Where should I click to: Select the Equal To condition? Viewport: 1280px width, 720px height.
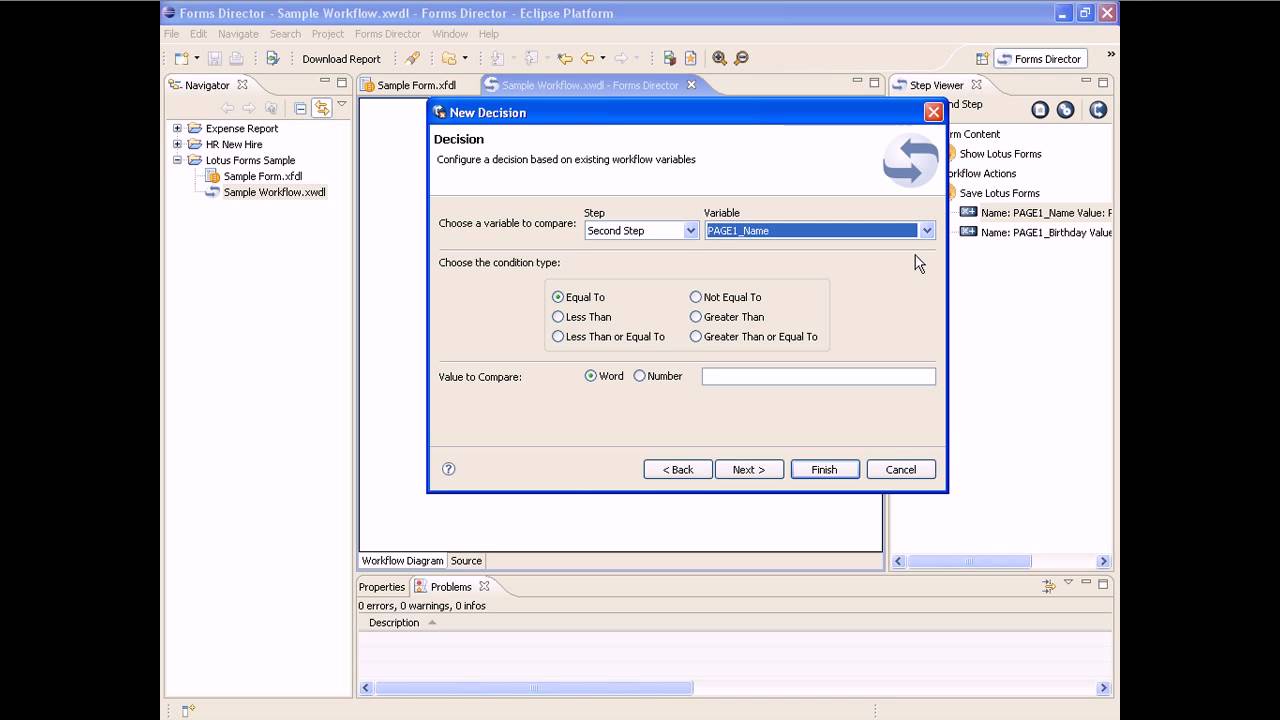click(x=558, y=297)
